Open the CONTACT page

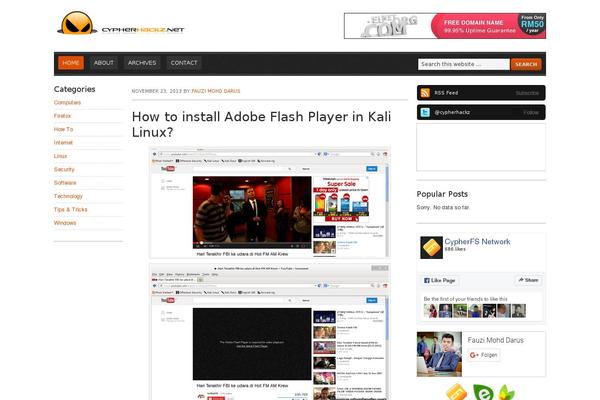(x=184, y=63)
